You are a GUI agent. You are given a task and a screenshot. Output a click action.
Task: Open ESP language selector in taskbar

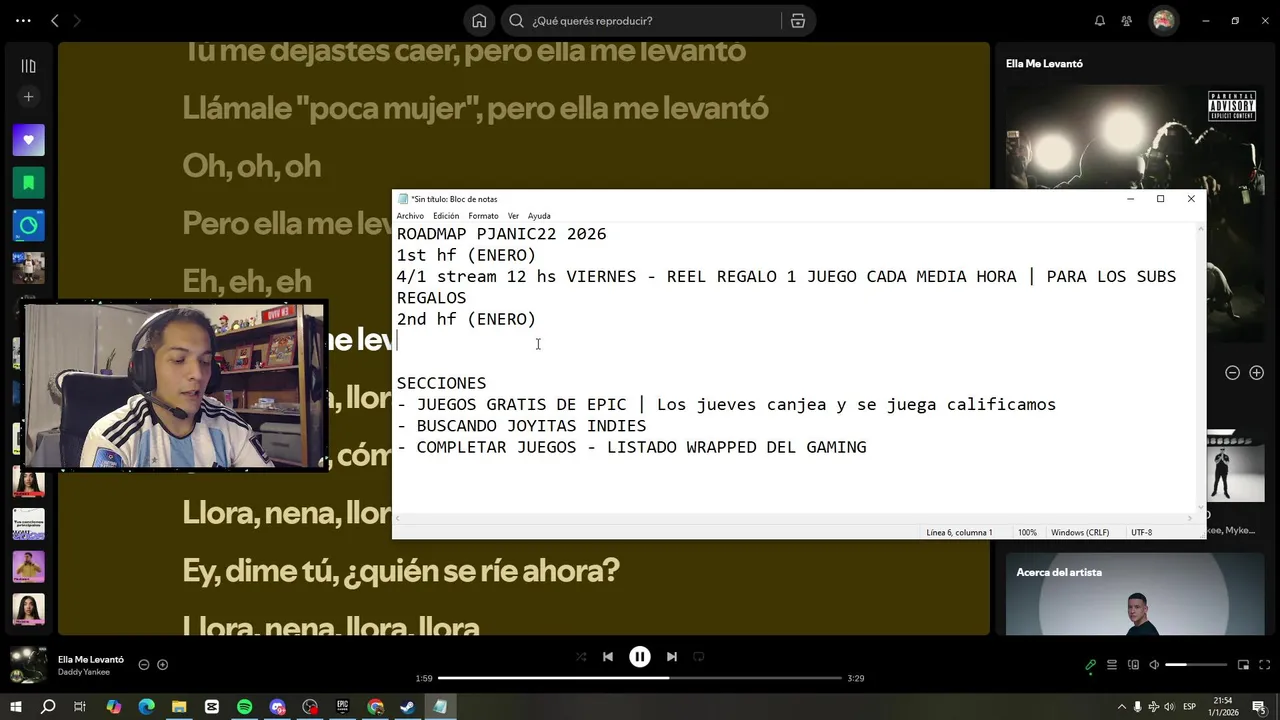tap(1190, 707)
